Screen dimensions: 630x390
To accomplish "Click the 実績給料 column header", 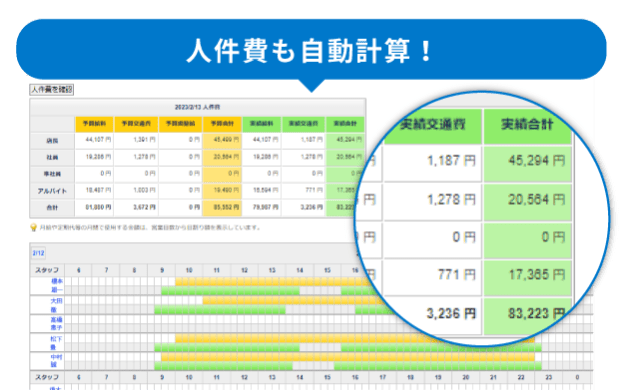I will (262, 124).
